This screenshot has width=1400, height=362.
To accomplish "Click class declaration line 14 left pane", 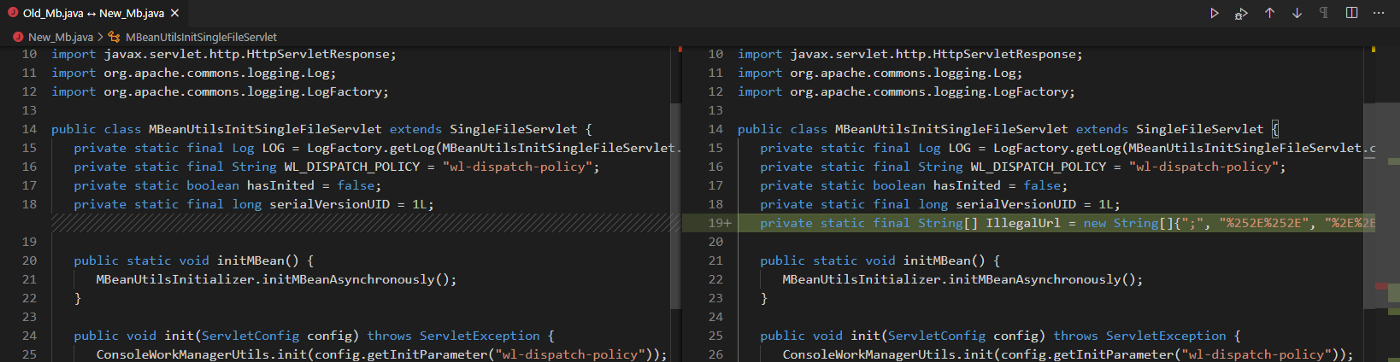I will click(x=322, y=129).
